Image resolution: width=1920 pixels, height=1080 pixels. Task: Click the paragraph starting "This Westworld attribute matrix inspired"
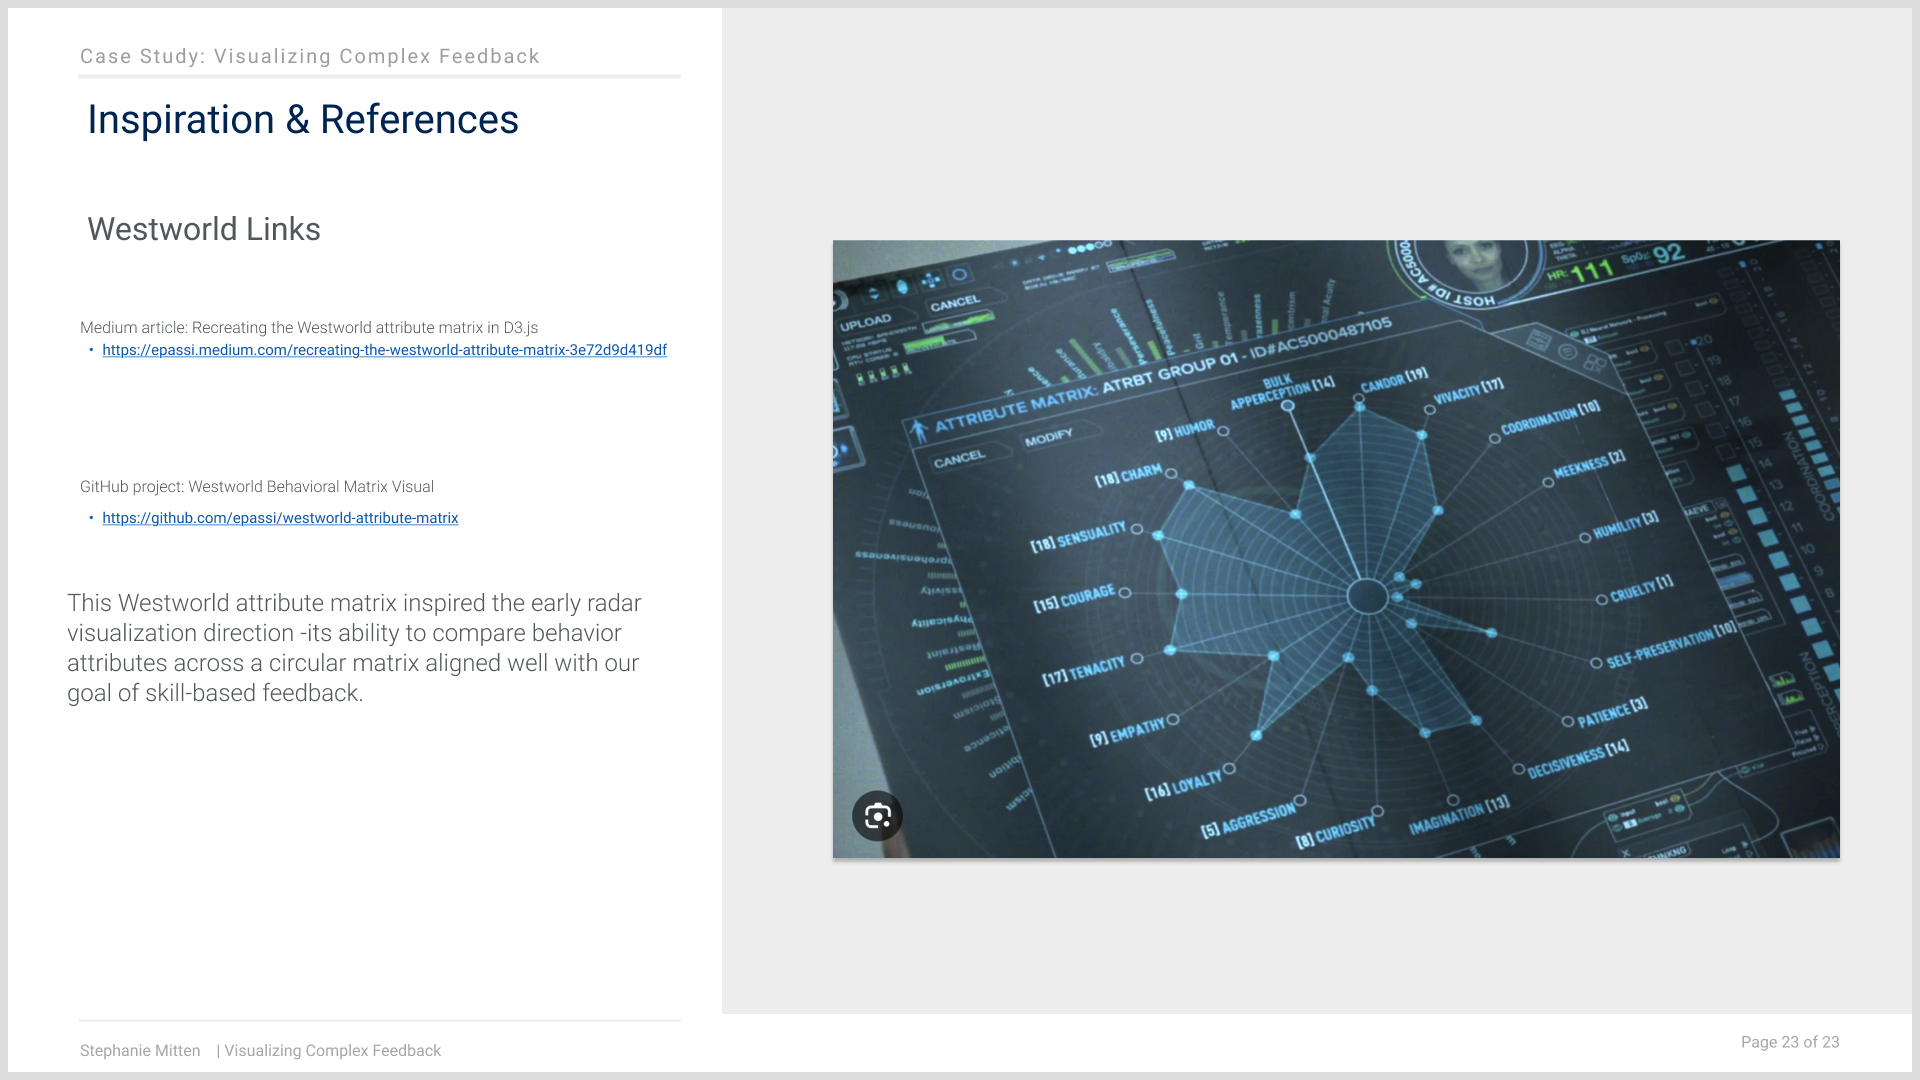pyautogui.click(x=355, y=648)
